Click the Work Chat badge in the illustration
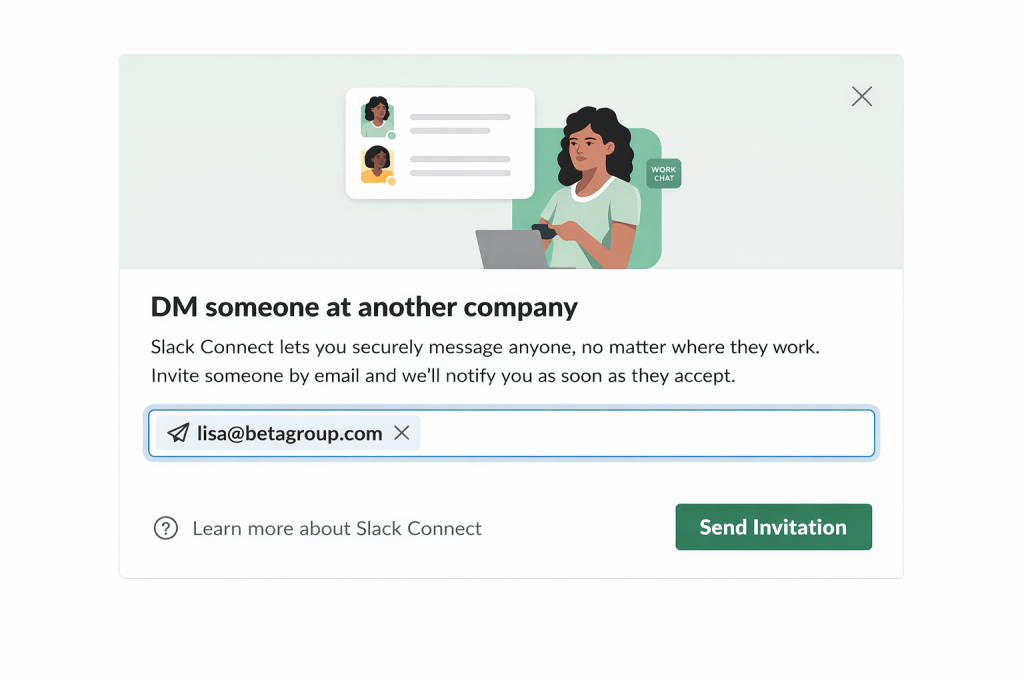The width and height of the screenshot is (1024, 682). 664,174
